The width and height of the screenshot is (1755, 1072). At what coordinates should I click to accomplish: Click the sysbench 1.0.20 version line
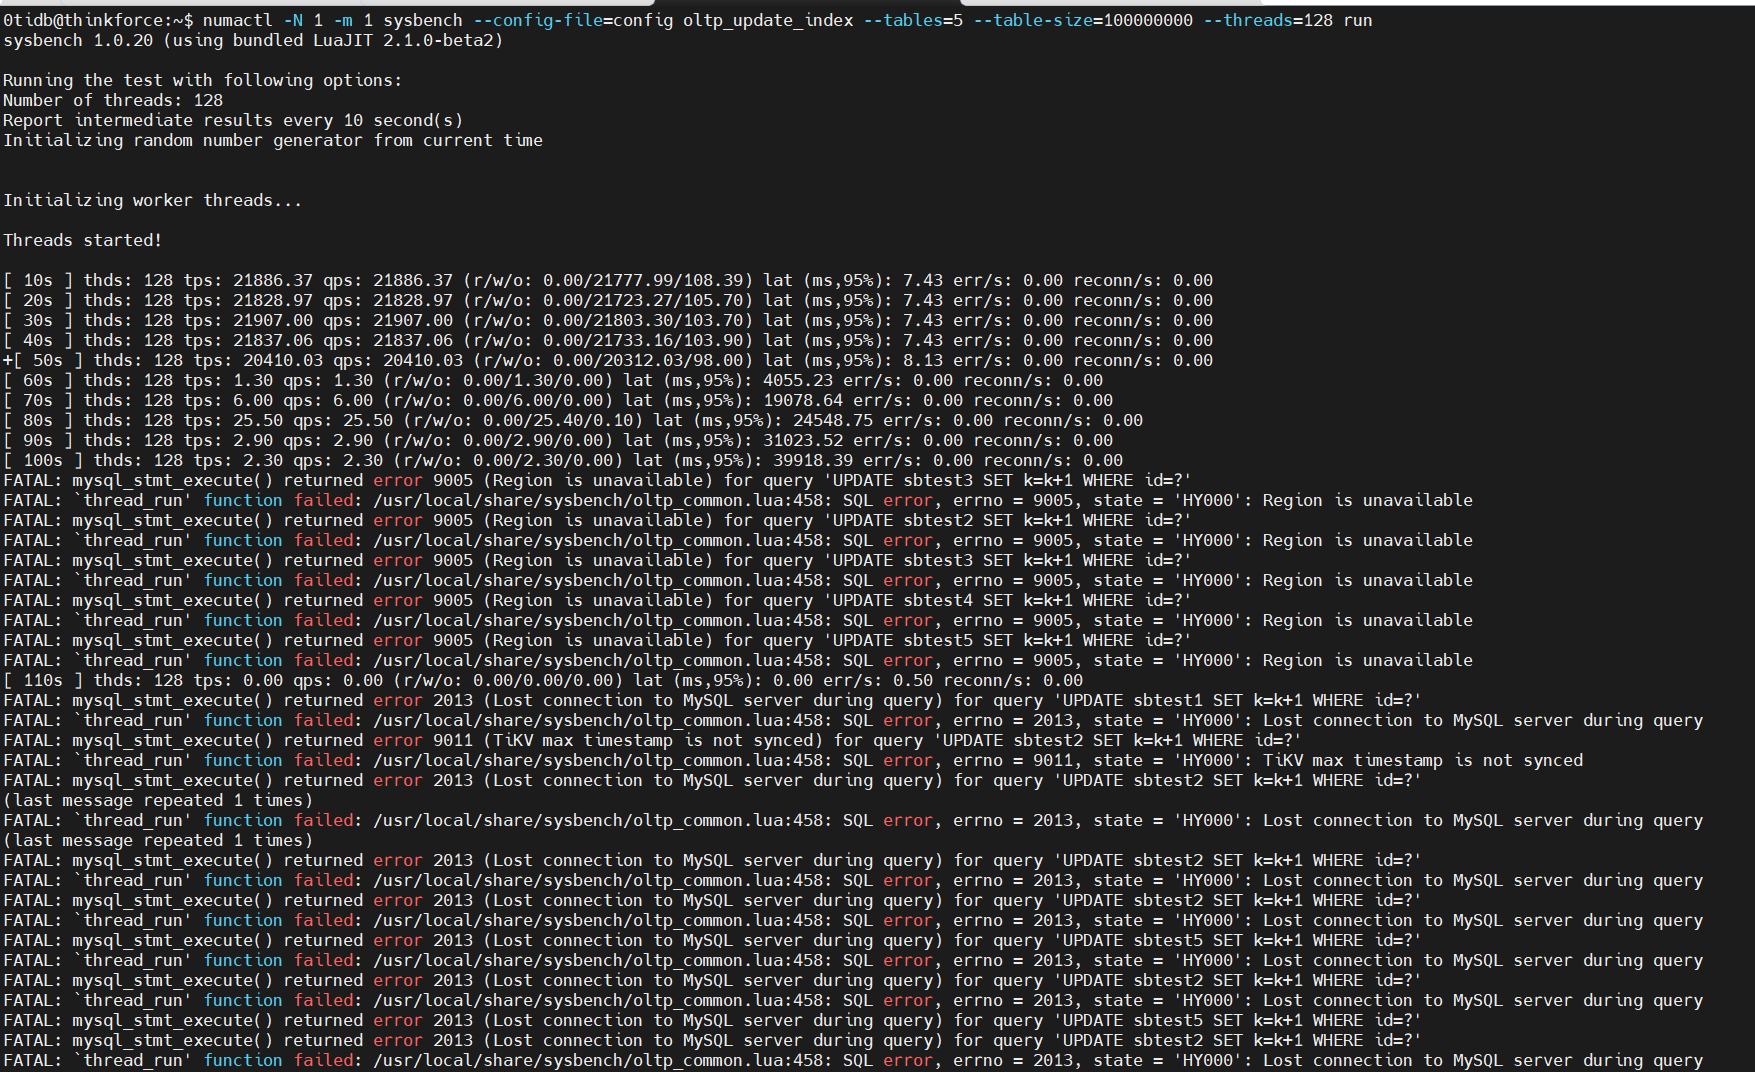(253, 40)
